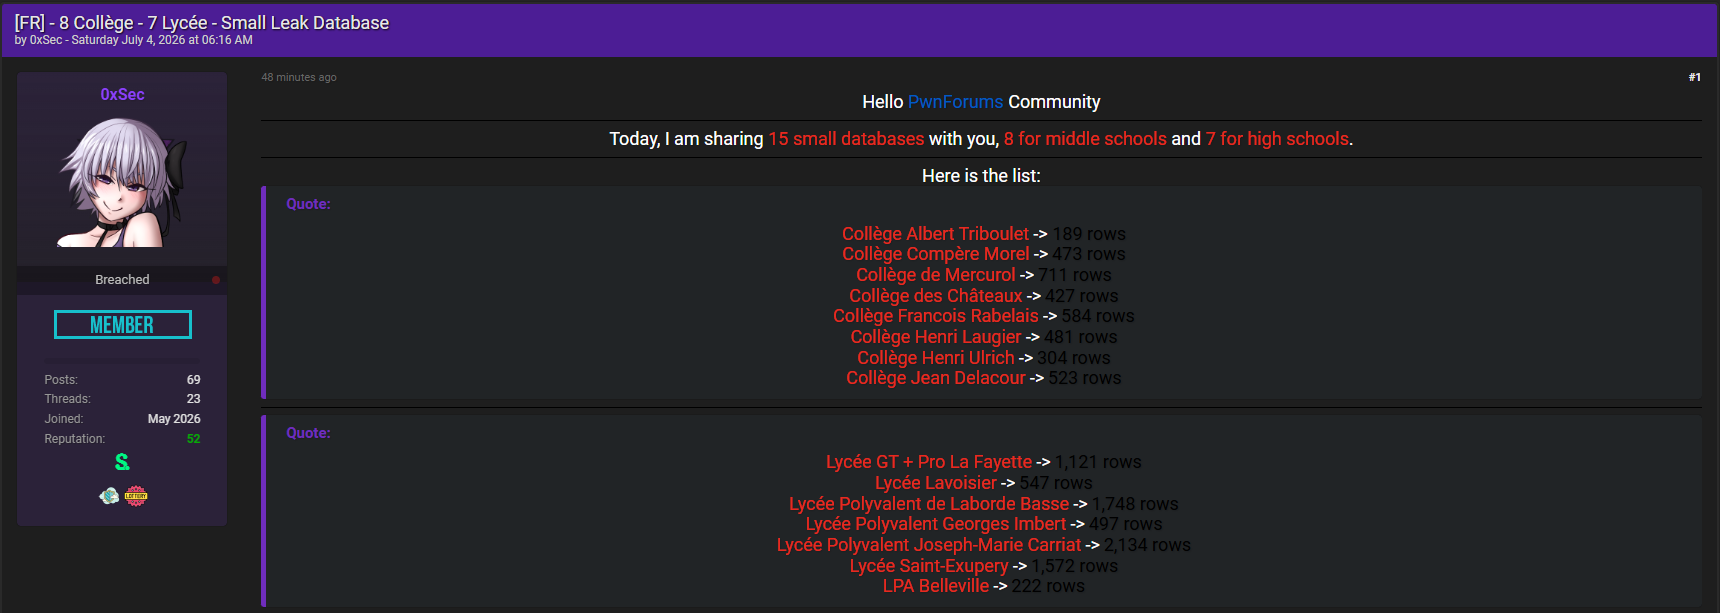
Task: Click the MEMBER rank badge
Action: 122,325
